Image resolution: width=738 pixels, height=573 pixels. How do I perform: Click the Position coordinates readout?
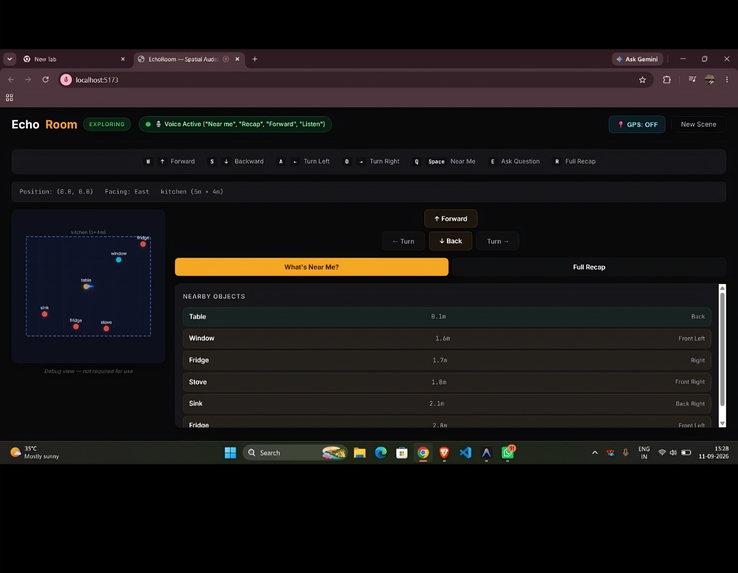[56, 192]
